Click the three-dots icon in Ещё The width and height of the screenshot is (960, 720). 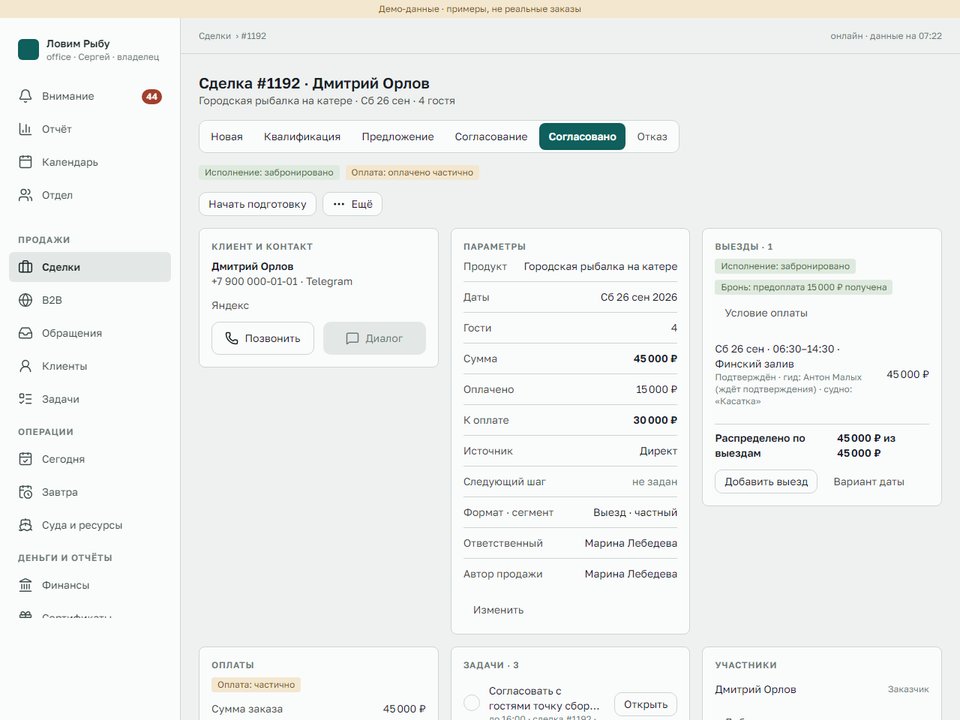pyautogui.click(x=339, y=204)
